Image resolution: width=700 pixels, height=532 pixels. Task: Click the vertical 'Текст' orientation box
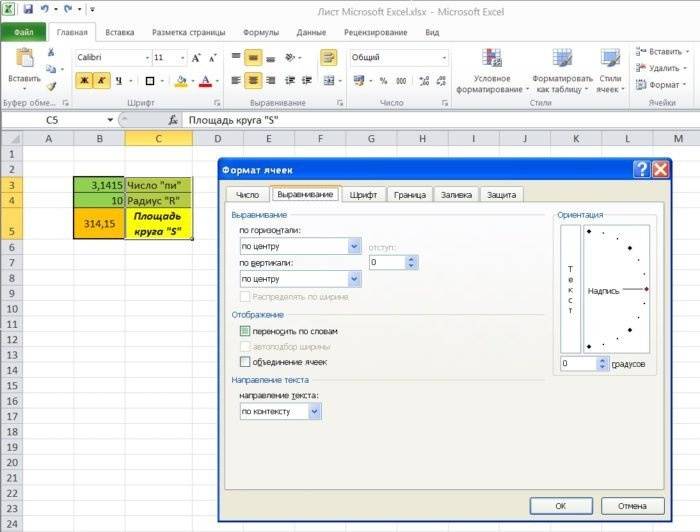[x=570, y=290]
